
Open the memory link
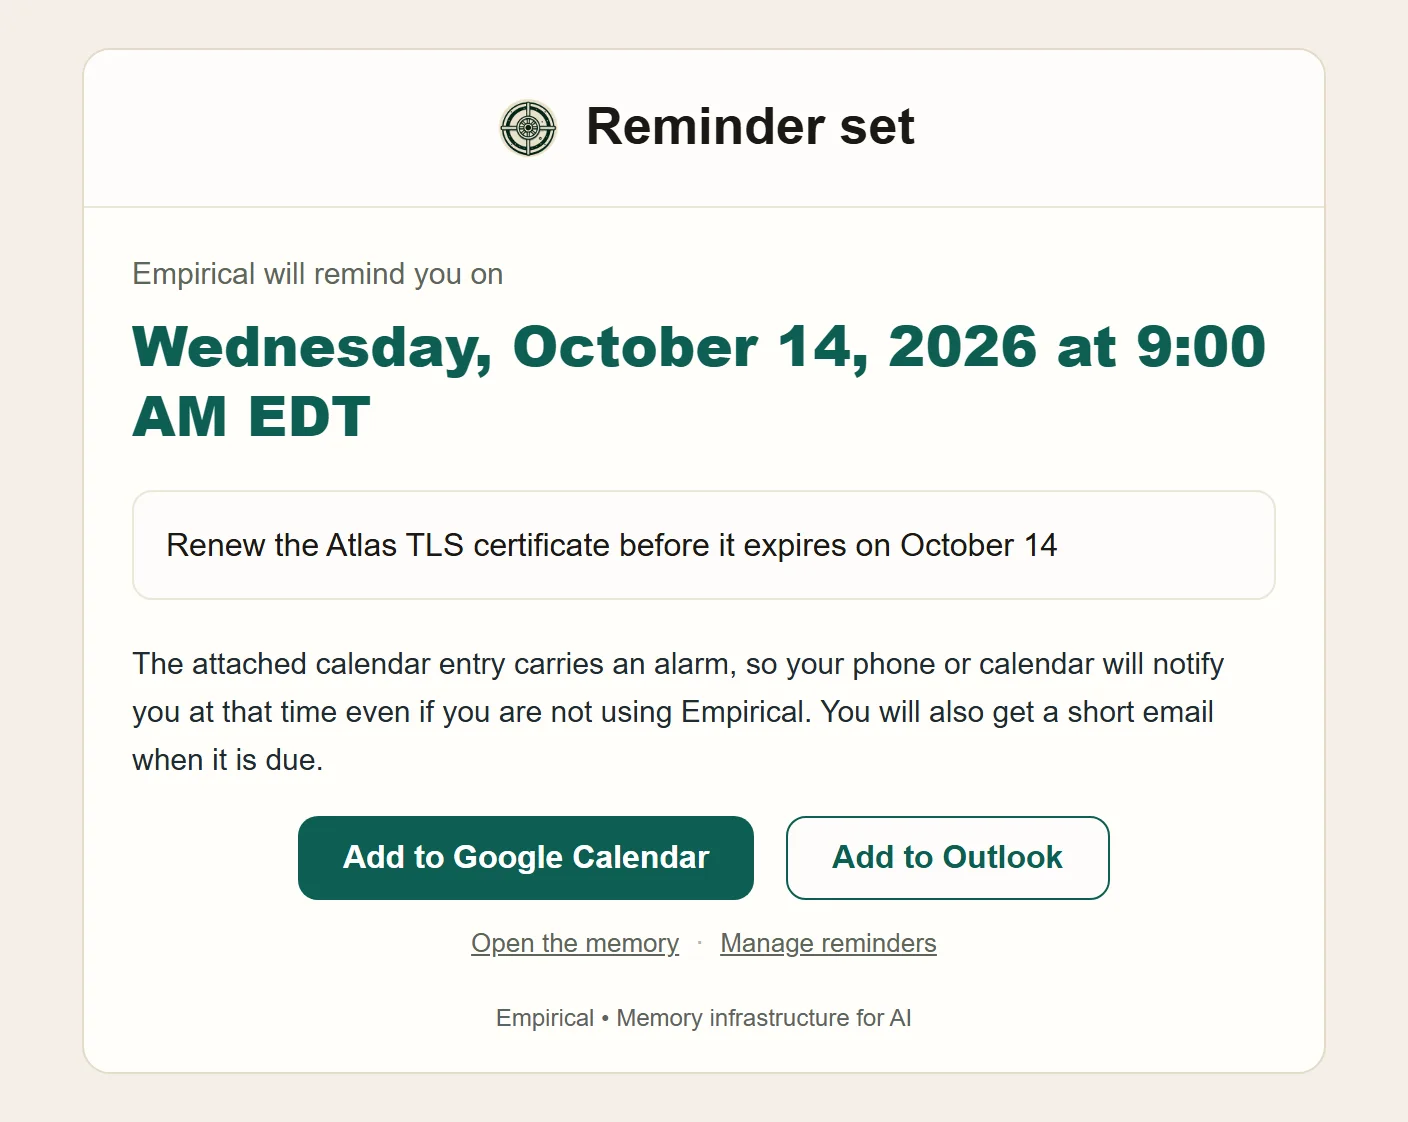click(575, 943)
